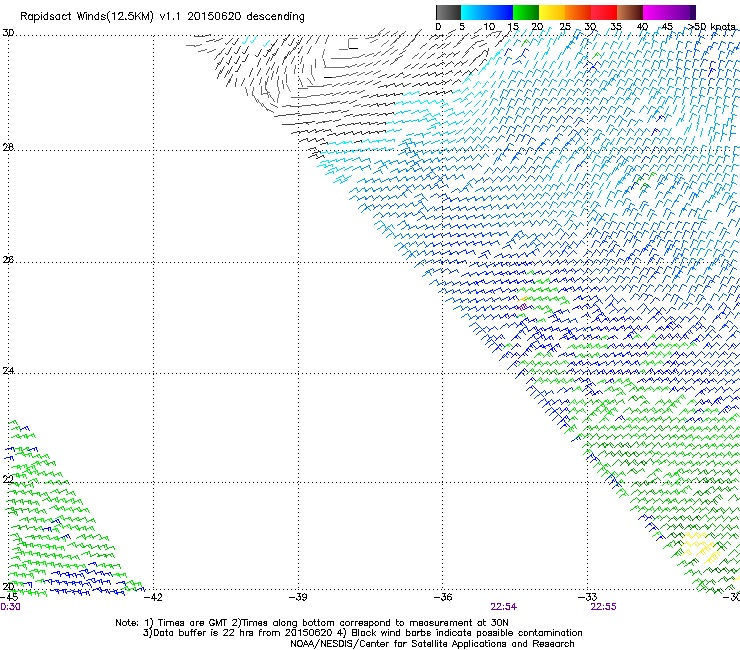Click the '-36' longitude axis label
Viewport: 740px width, 650px height.
coord(443,598)
